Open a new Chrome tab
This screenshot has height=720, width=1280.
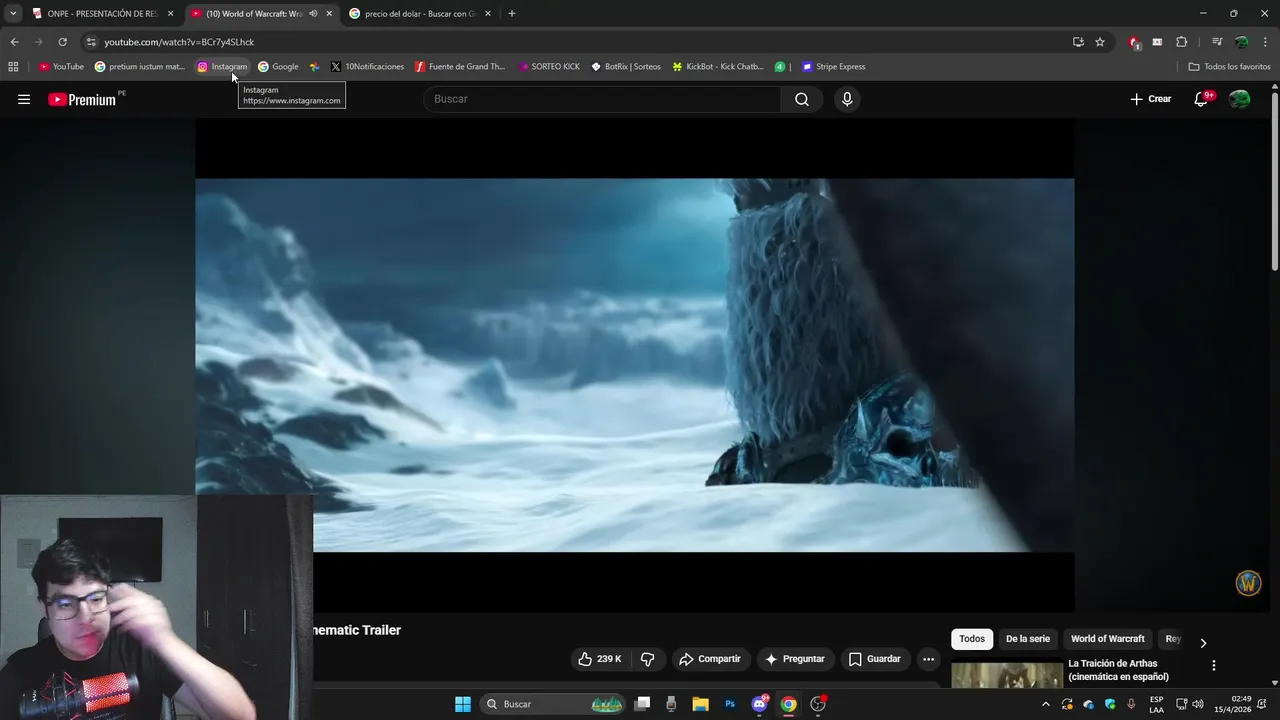[x=512, y=14]
